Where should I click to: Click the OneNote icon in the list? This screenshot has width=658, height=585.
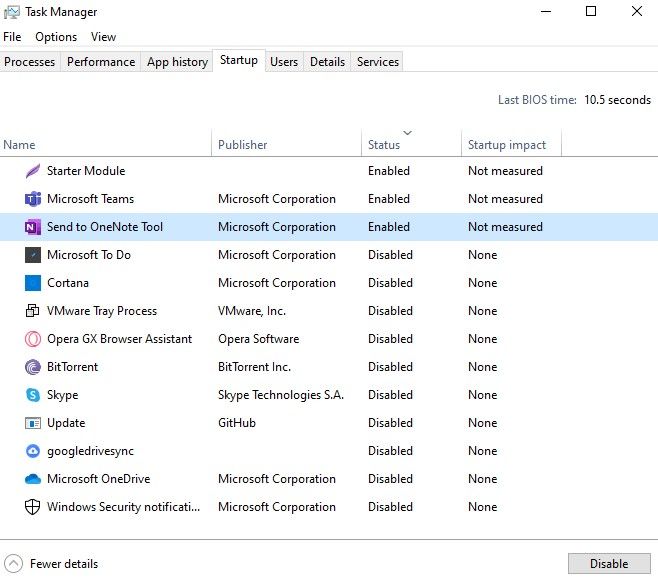pos(32,227)
